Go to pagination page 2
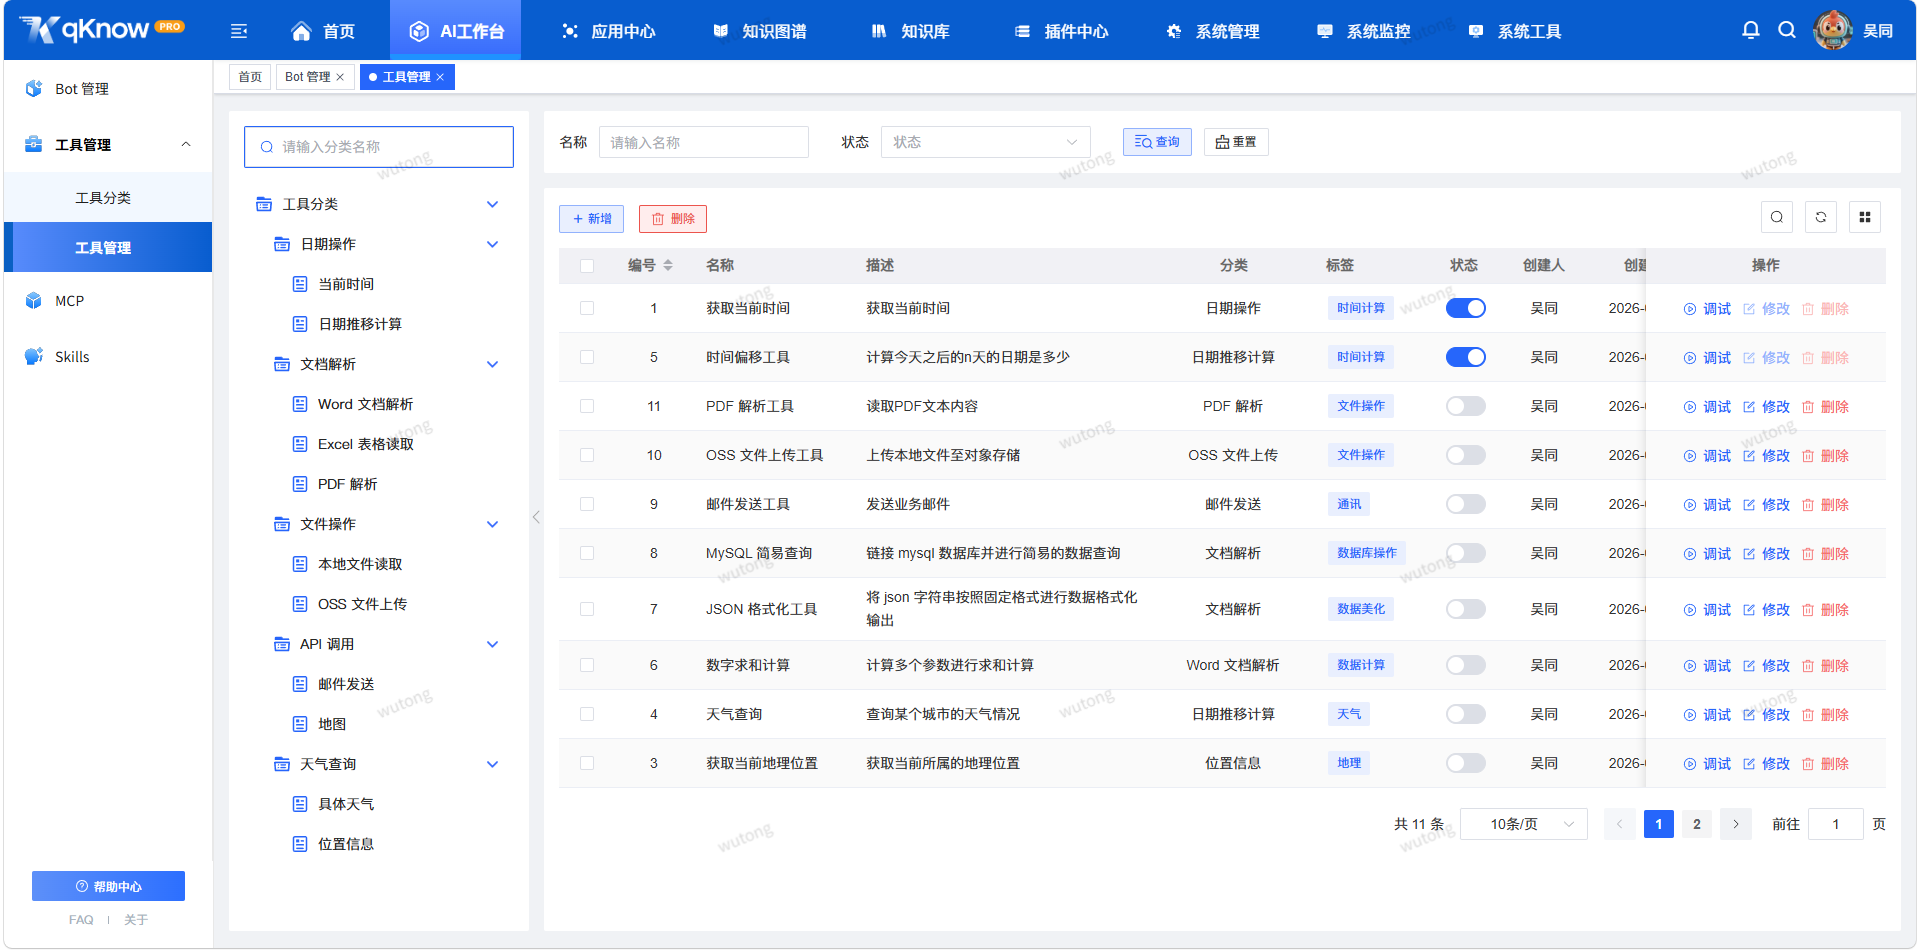1920x952 pixels. pos(1697,824)
